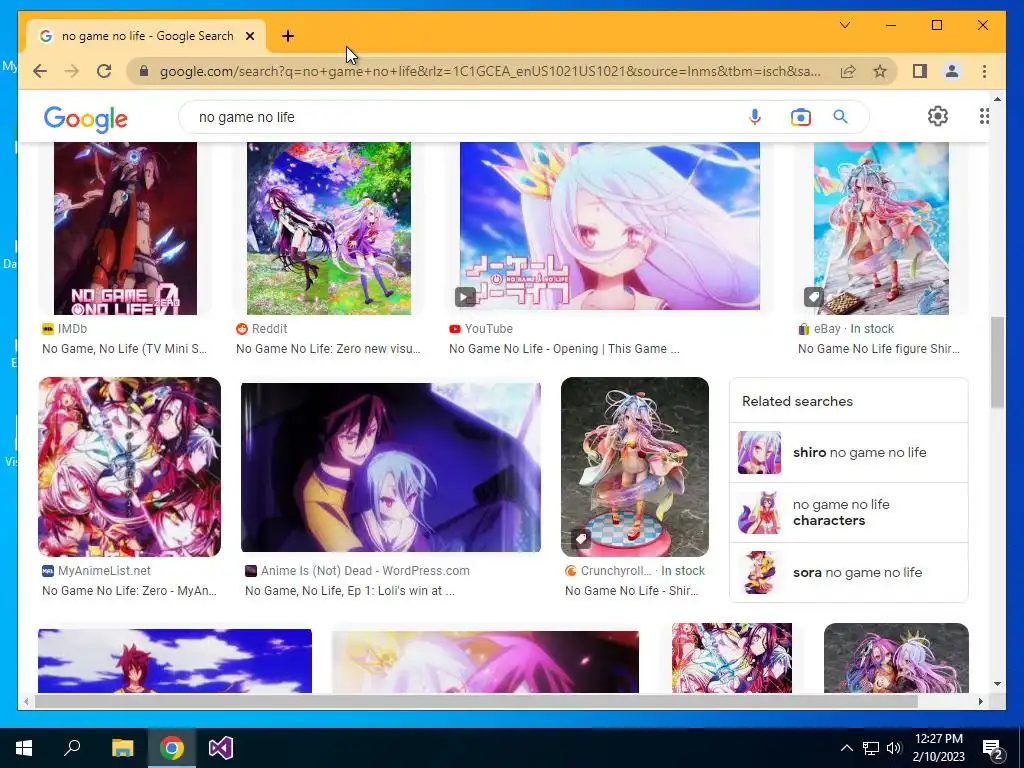Open the network status tray icon

871,748
